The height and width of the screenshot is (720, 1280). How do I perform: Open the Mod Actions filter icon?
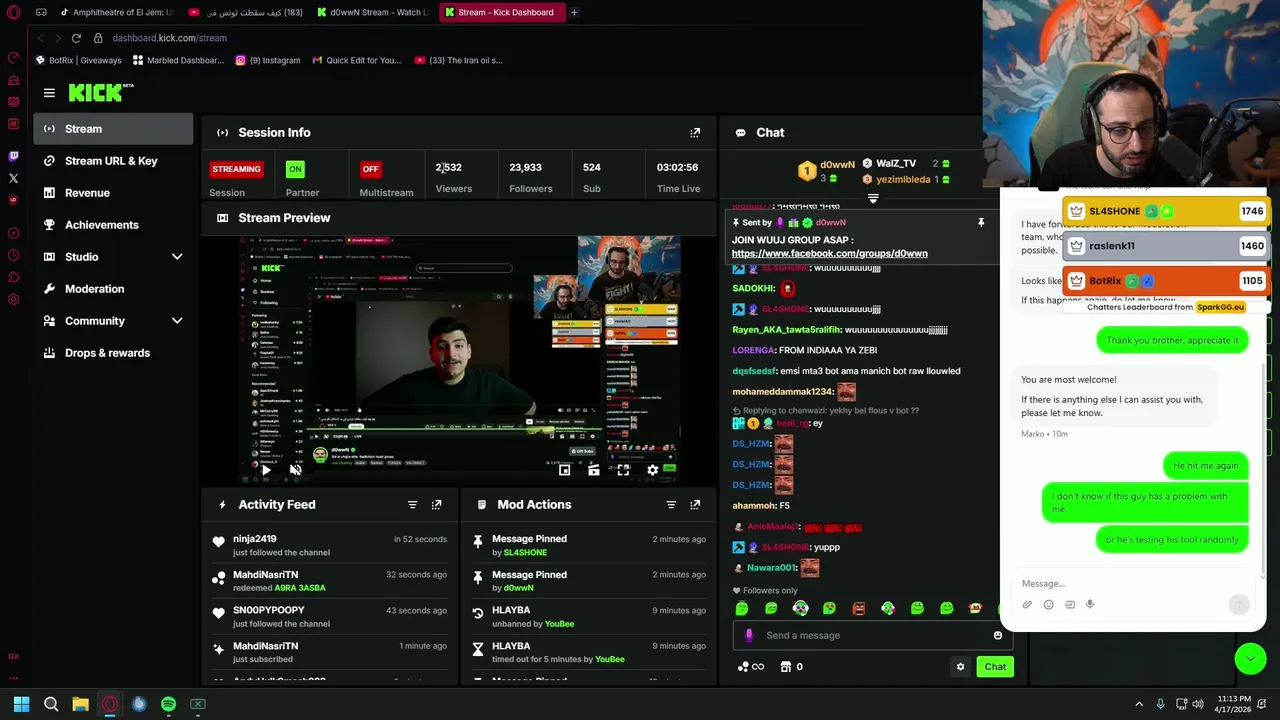671,505
